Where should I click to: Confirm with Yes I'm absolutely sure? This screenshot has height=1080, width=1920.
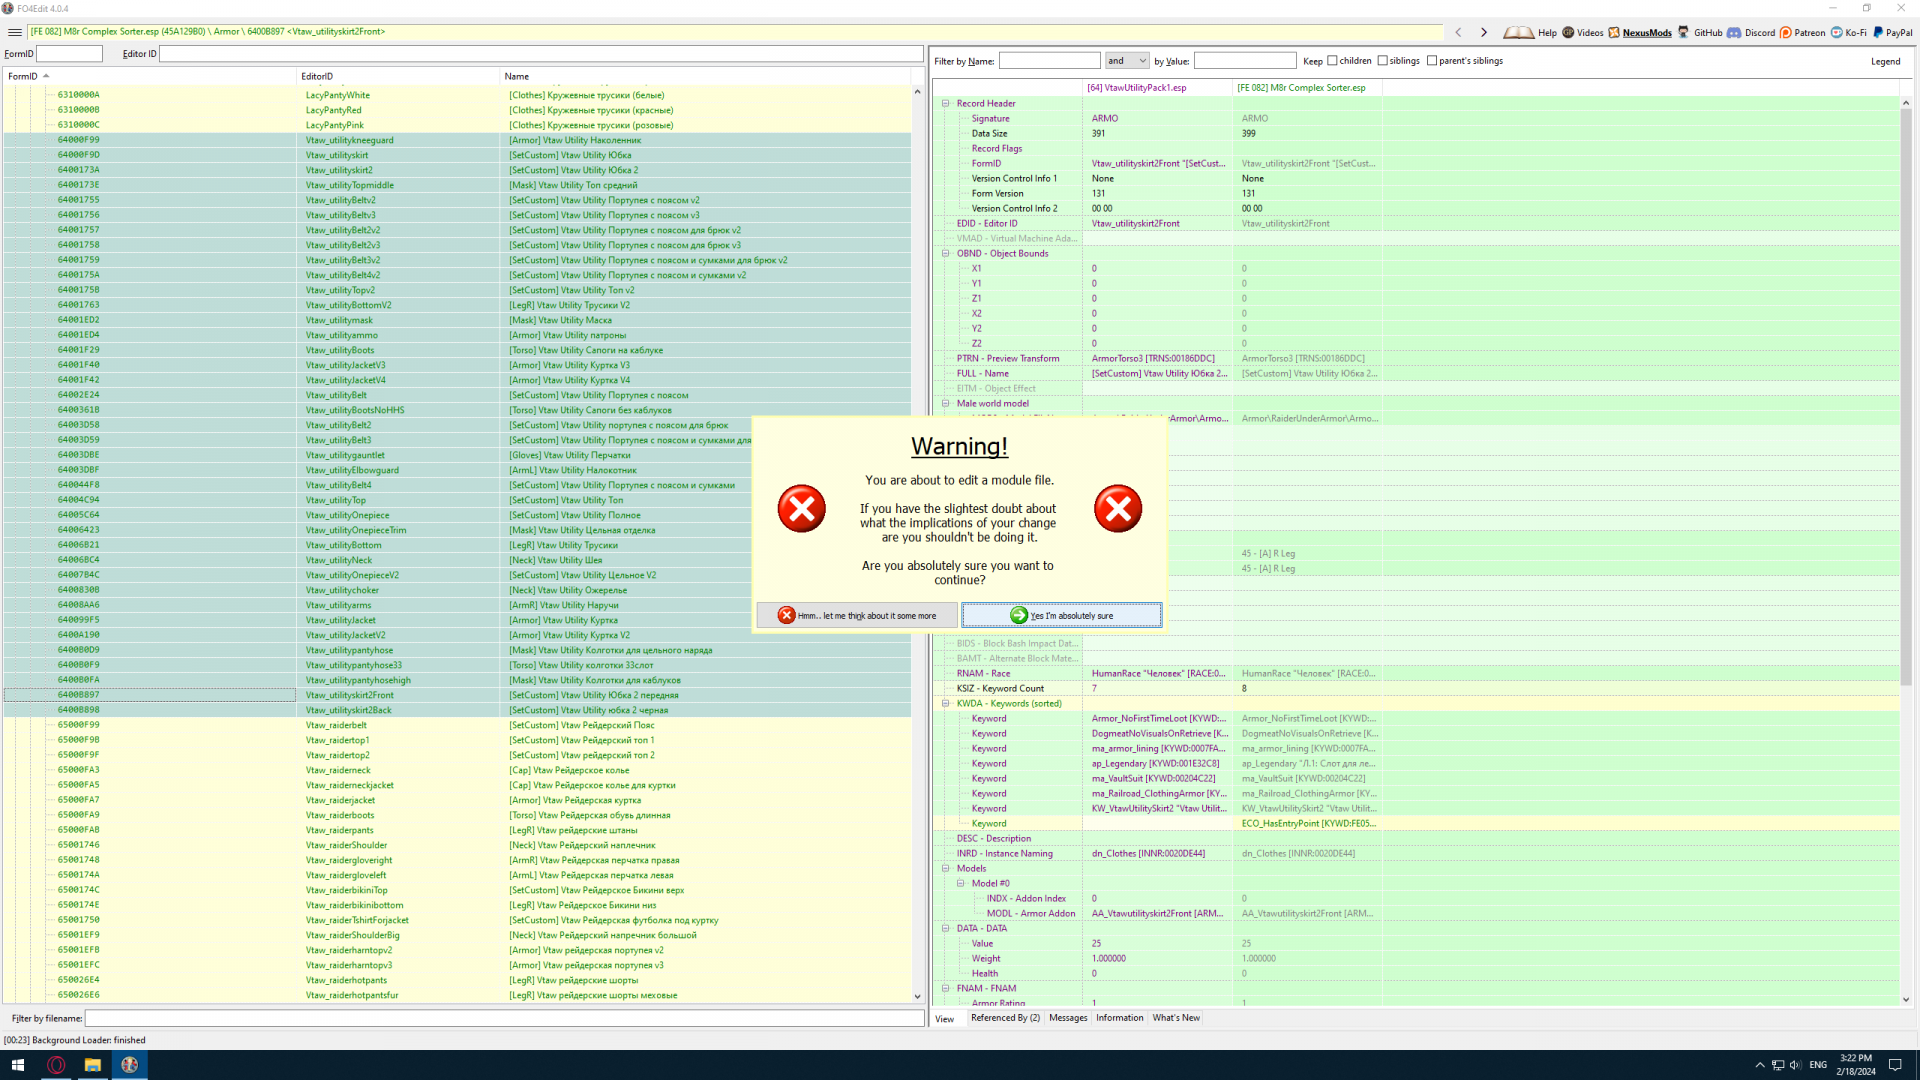click(x=1061, y=615)
